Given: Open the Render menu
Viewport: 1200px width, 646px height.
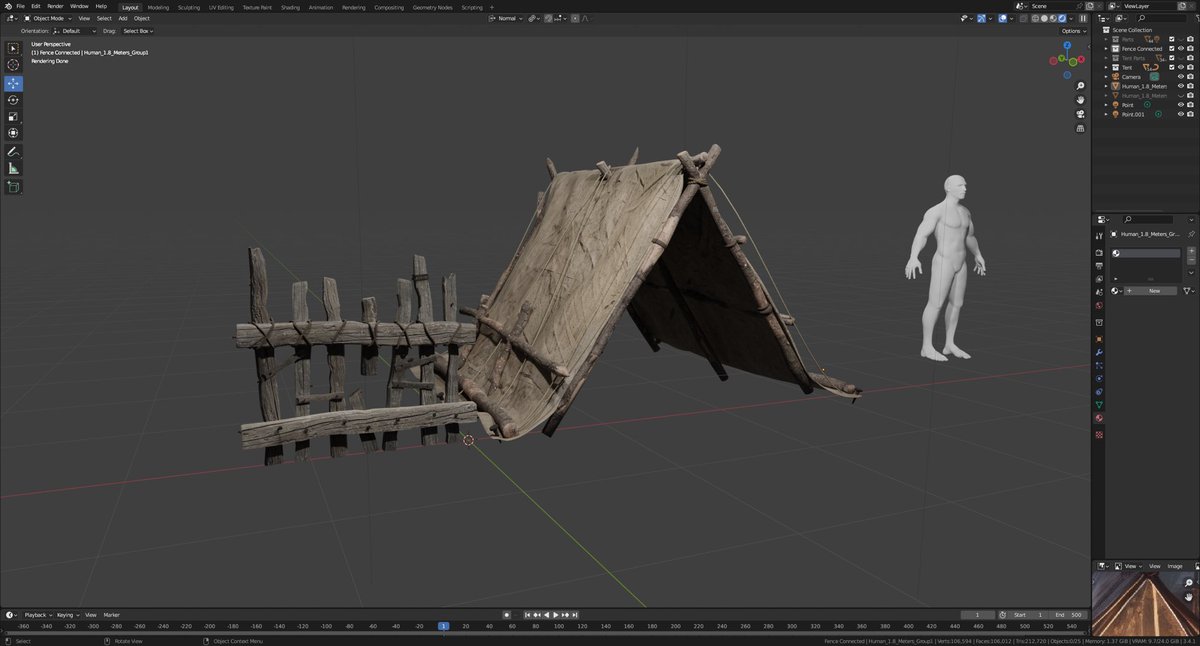Looking at the screenshot, I should pos(55,6).
